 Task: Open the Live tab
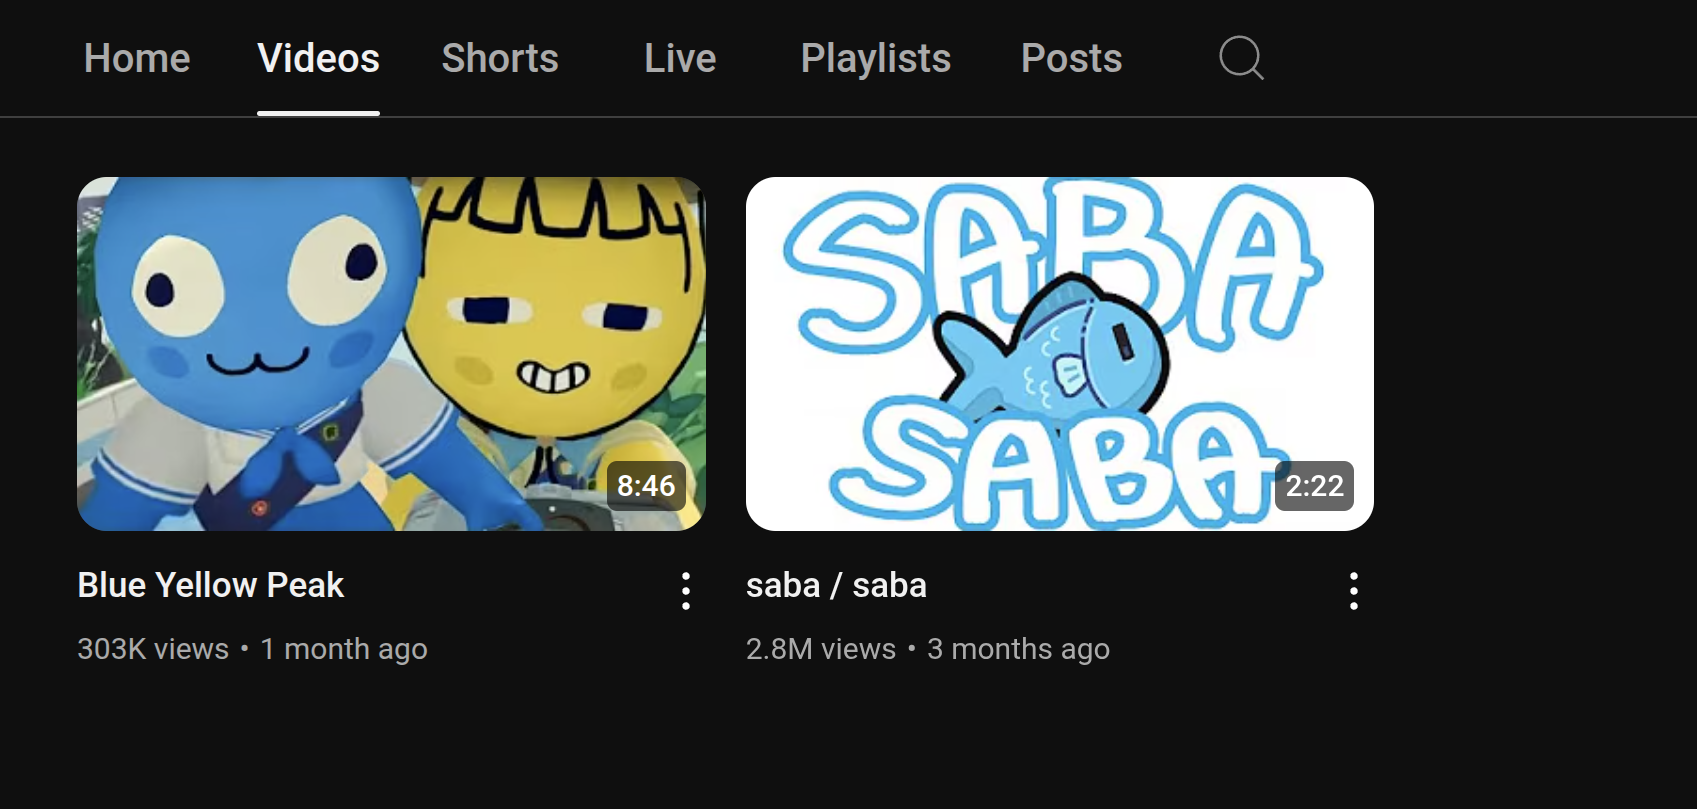tap(680, 58)
